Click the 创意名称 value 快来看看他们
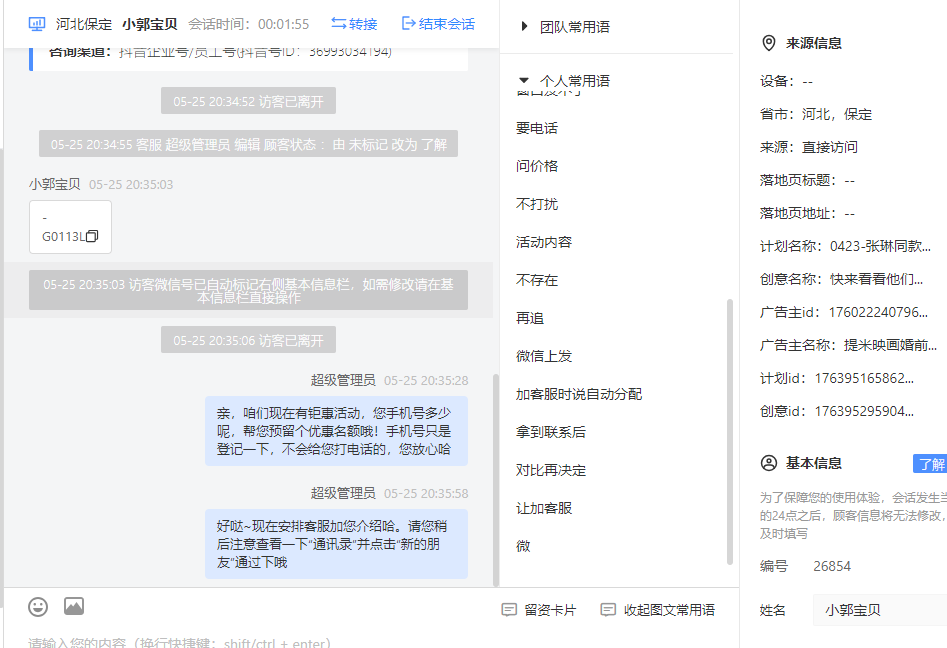 pyautogui.click(x=876, y=279)
